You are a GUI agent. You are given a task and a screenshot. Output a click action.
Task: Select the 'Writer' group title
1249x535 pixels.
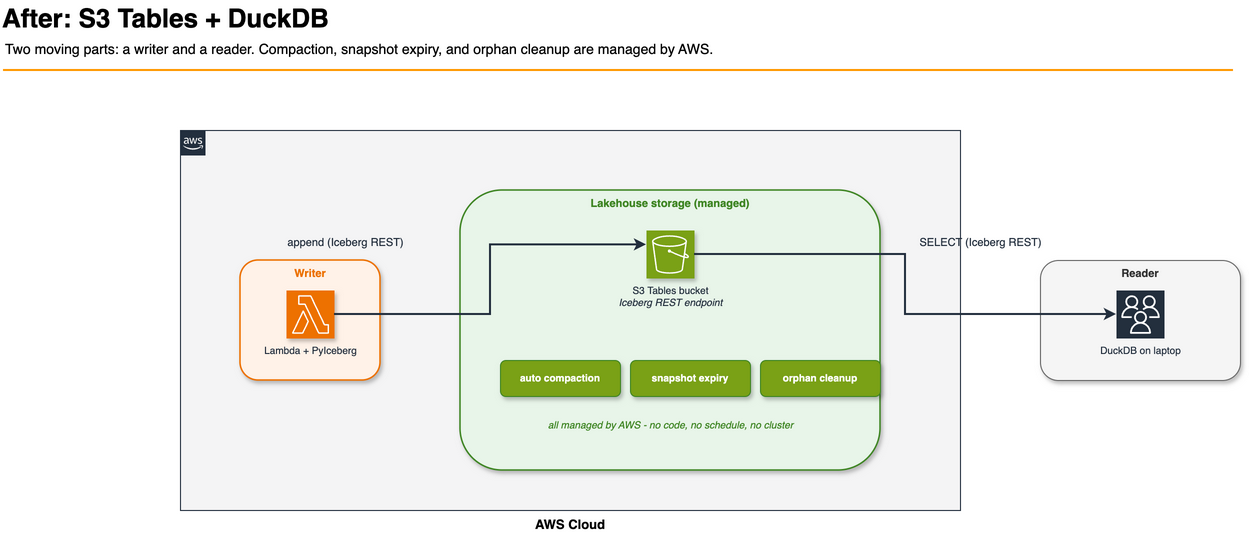[x=310, y=273]
